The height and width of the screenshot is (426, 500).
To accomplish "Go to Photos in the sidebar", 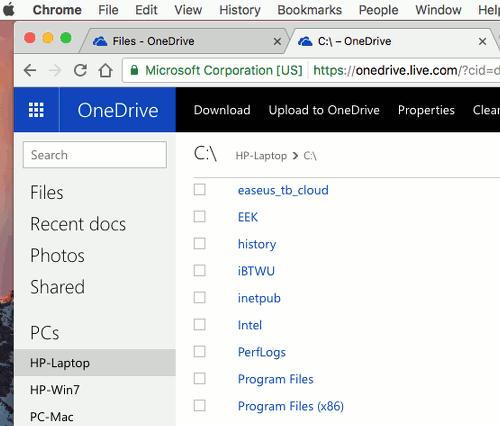I will coord(57,255).
